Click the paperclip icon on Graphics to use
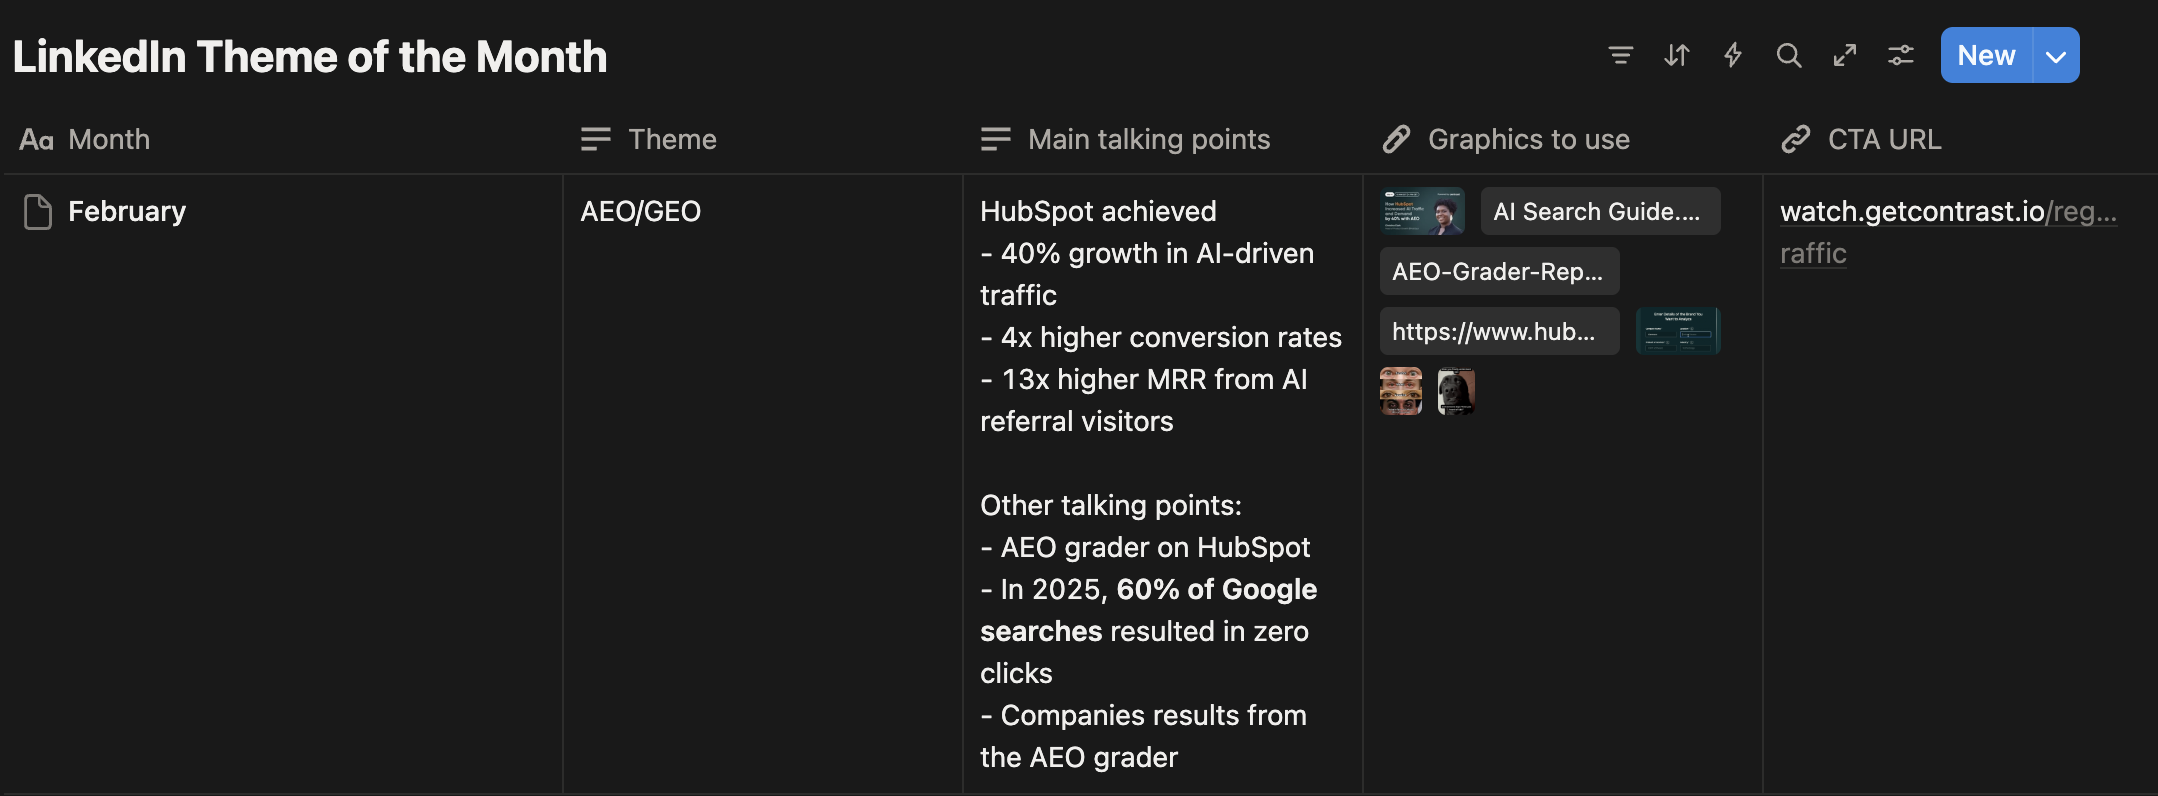 [1396, 139]
